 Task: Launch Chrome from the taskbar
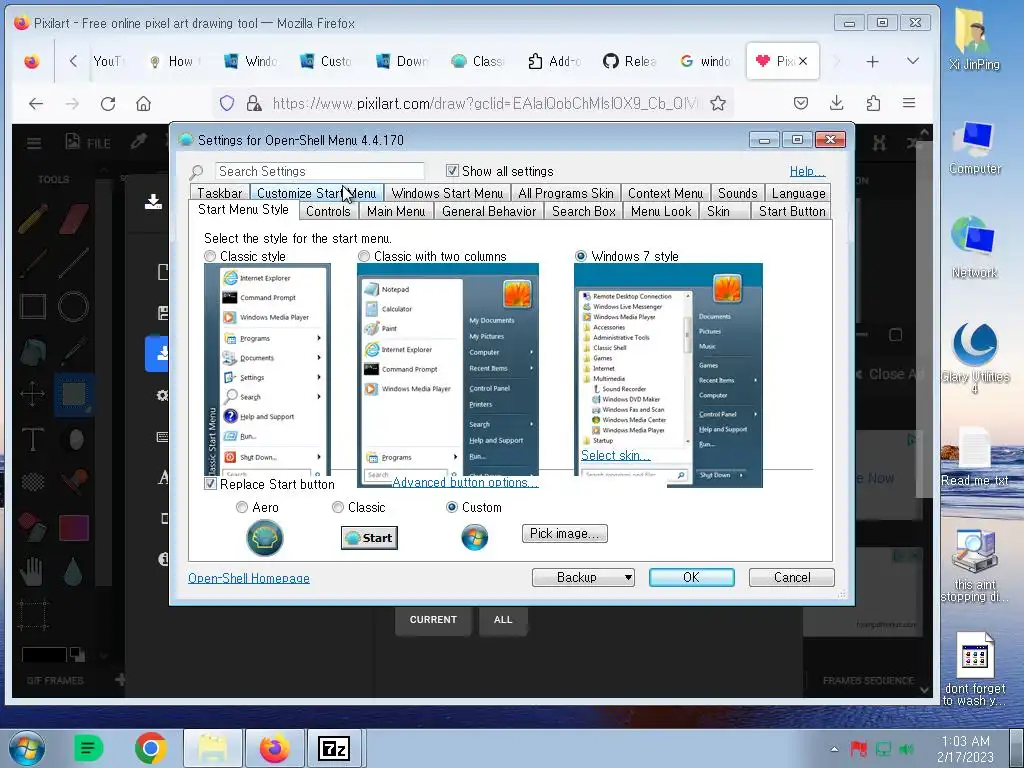click(x=151, y=748)
